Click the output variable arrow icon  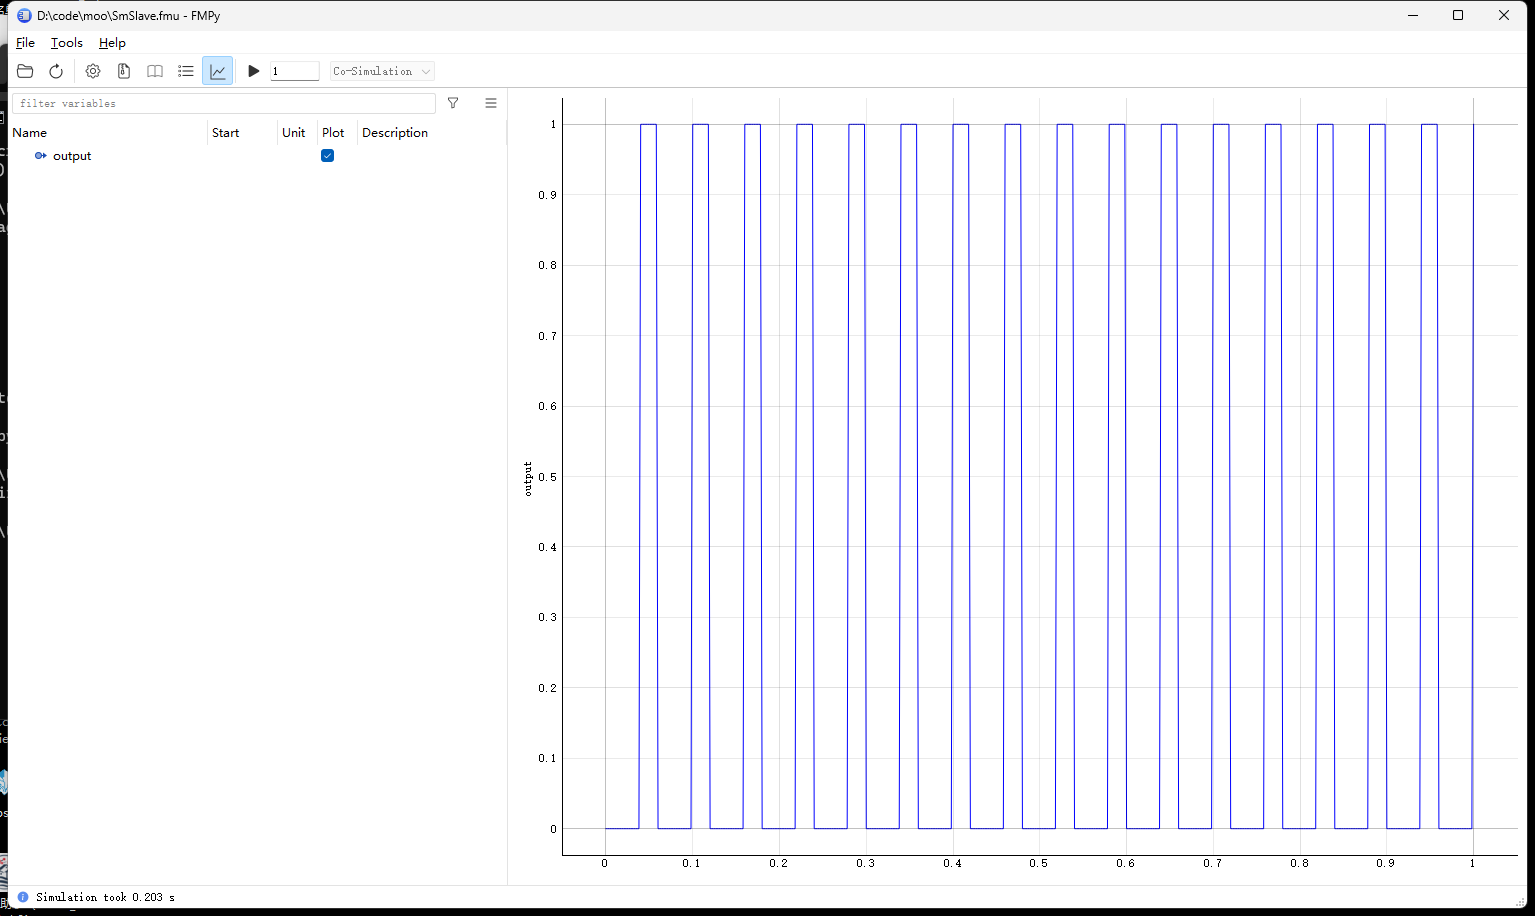pyautogui.click(x=41, y=156)
